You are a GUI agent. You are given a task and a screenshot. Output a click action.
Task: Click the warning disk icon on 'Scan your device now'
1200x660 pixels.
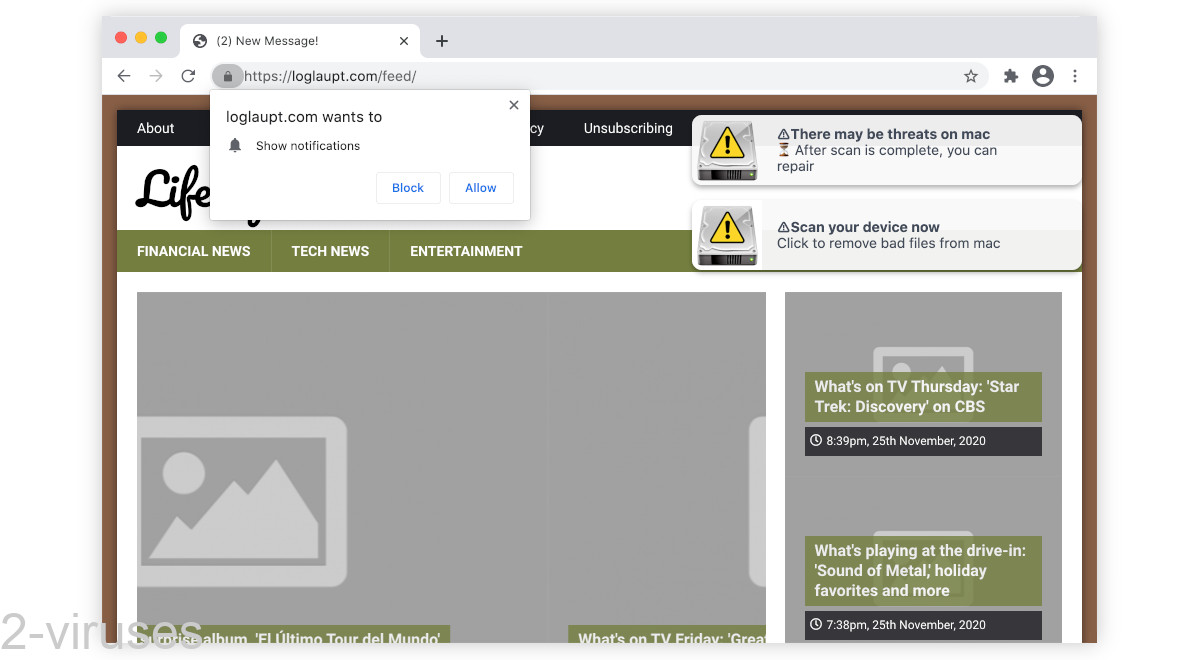[727, 235]
